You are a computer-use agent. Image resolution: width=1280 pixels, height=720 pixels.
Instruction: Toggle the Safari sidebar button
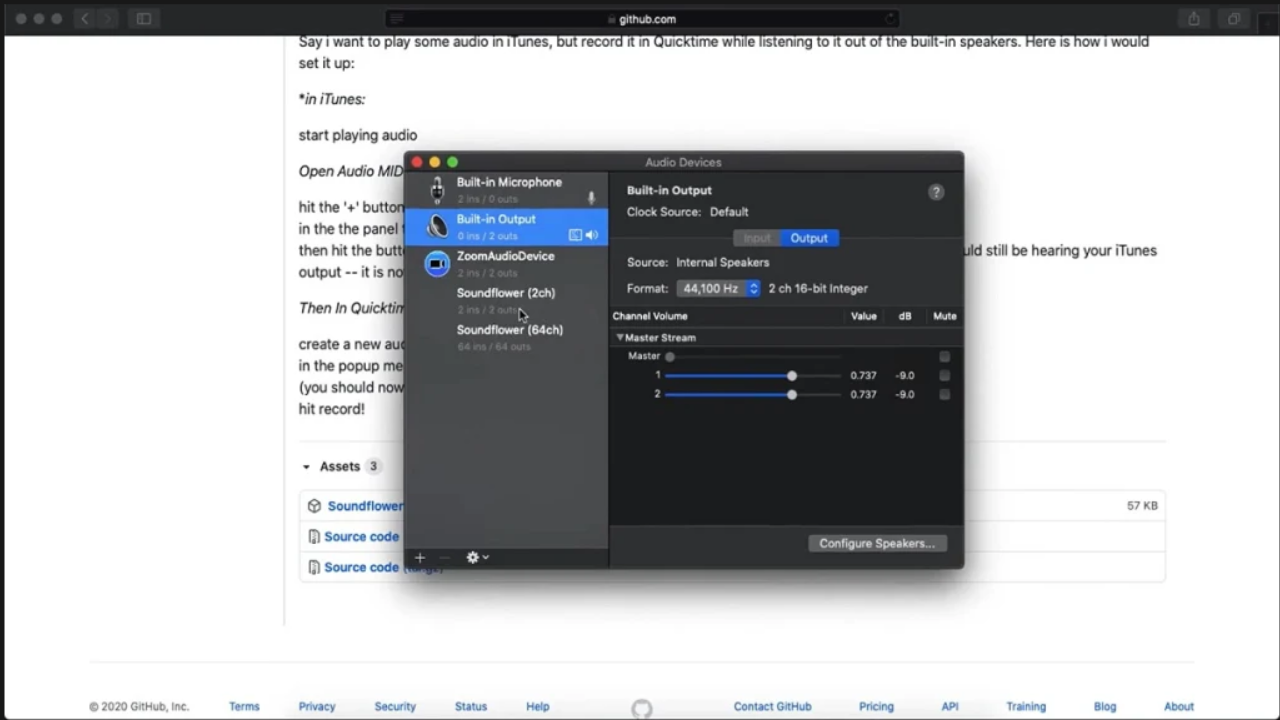pos(144,18)
